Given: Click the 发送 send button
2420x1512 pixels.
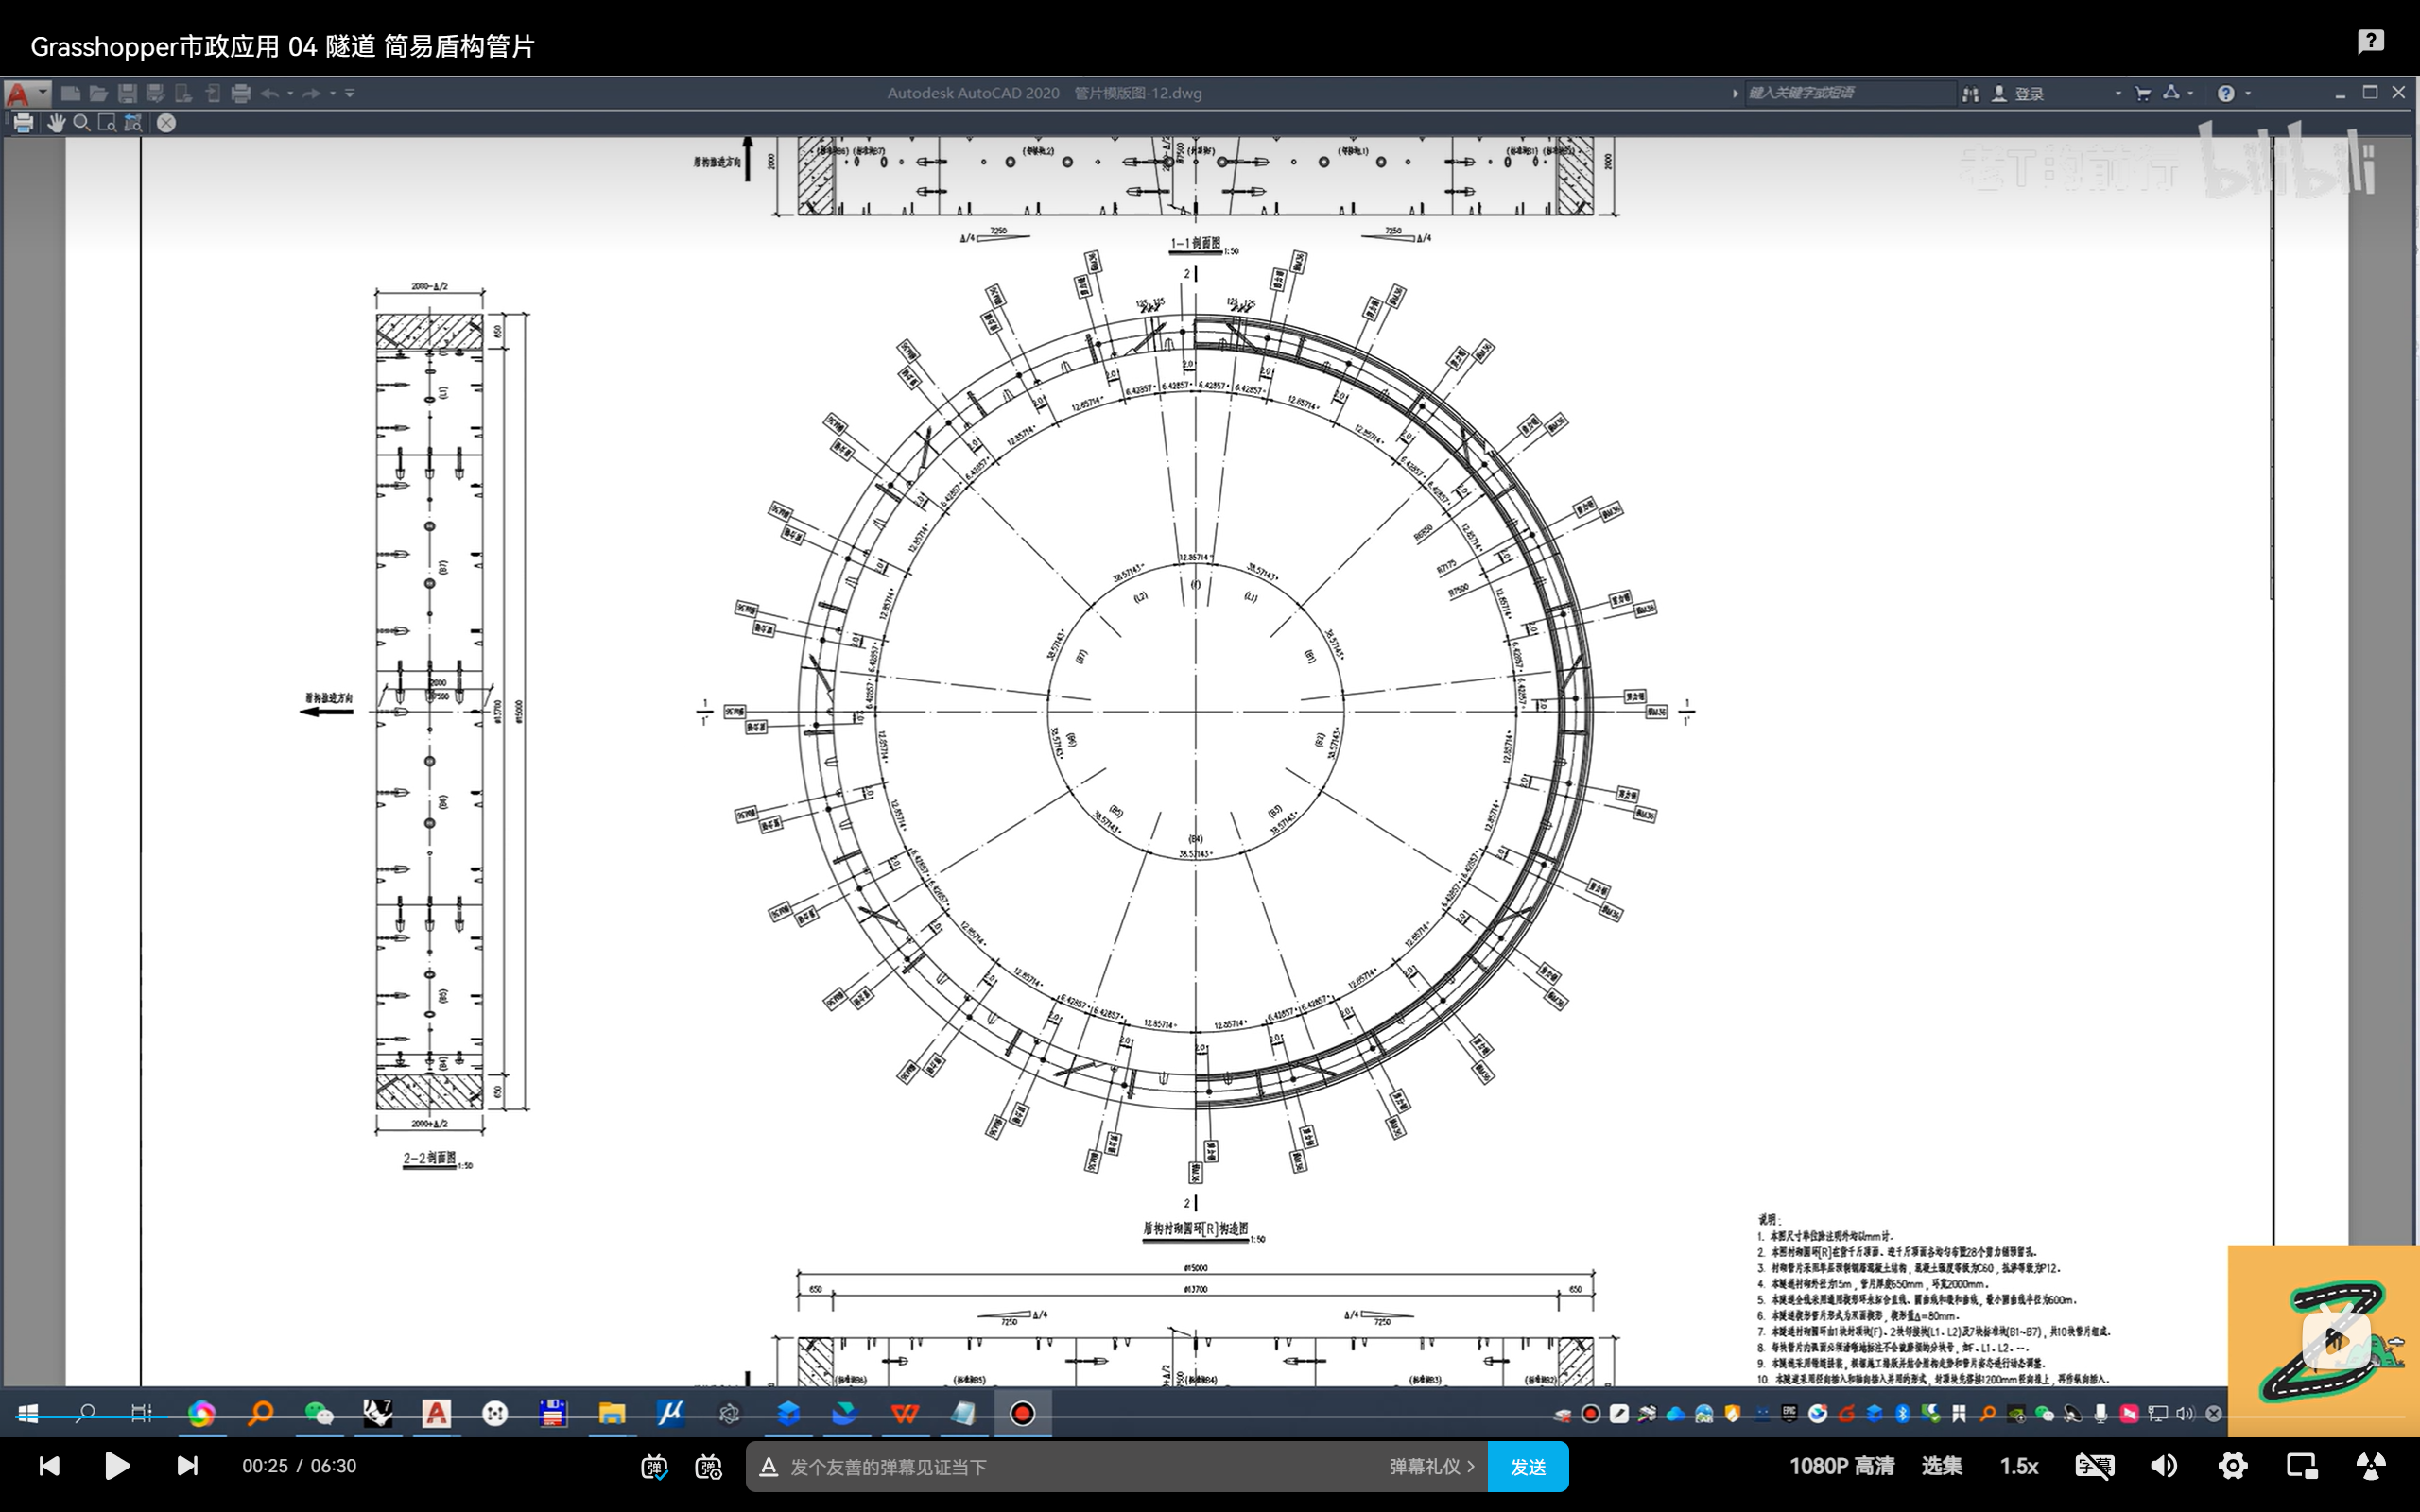Looking at the screenshot, I should pyautogui.click(x=1527, y=1467).
